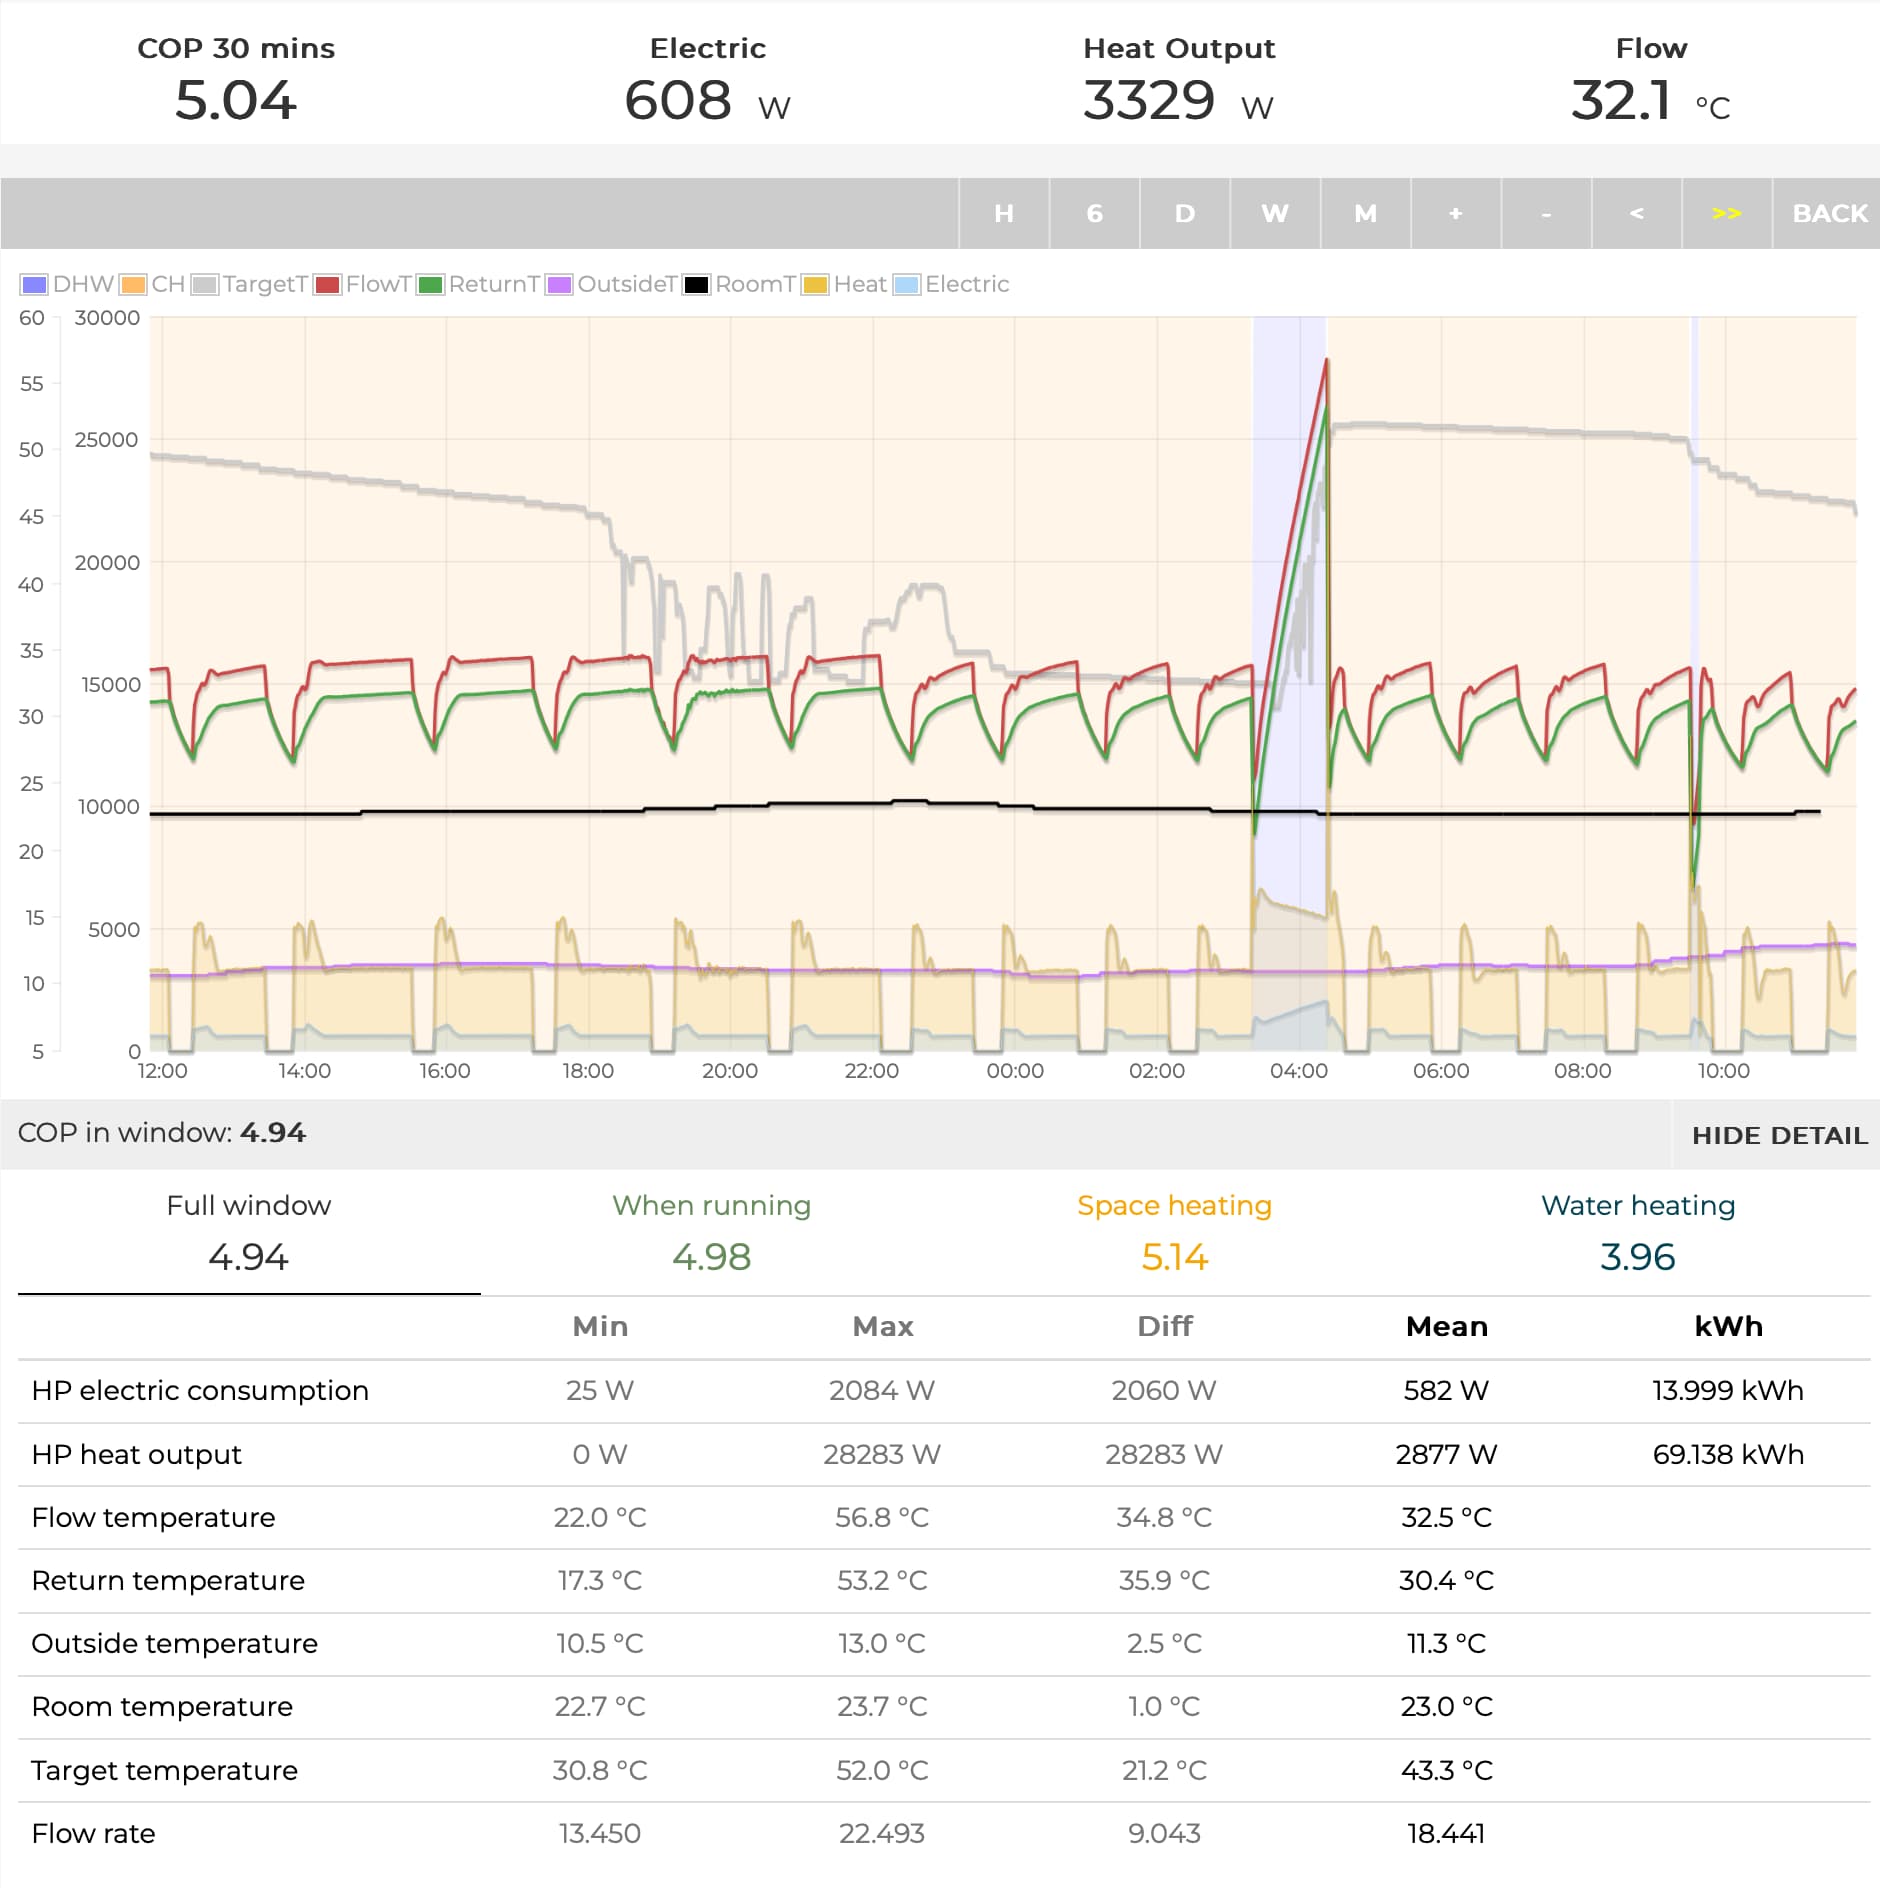Switch to the 6 hour view
This screenshot has height=1888, width=1880.
click(x=1095, y=213)
